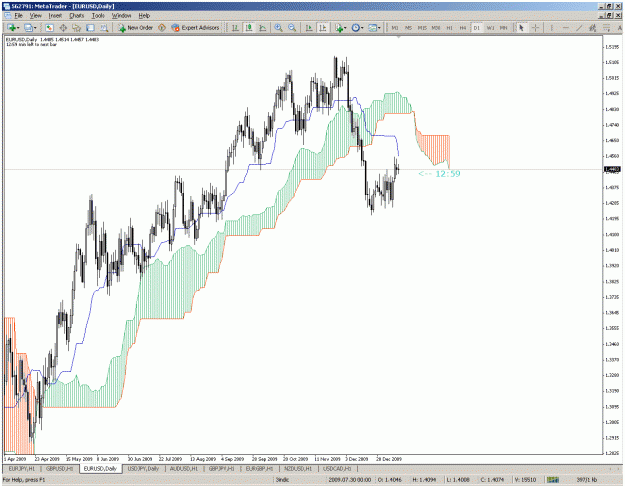Select the D1 timeframe button
The height and width of the screenshot is (486, 625).
pyautogui.click(x=476, y=28)
